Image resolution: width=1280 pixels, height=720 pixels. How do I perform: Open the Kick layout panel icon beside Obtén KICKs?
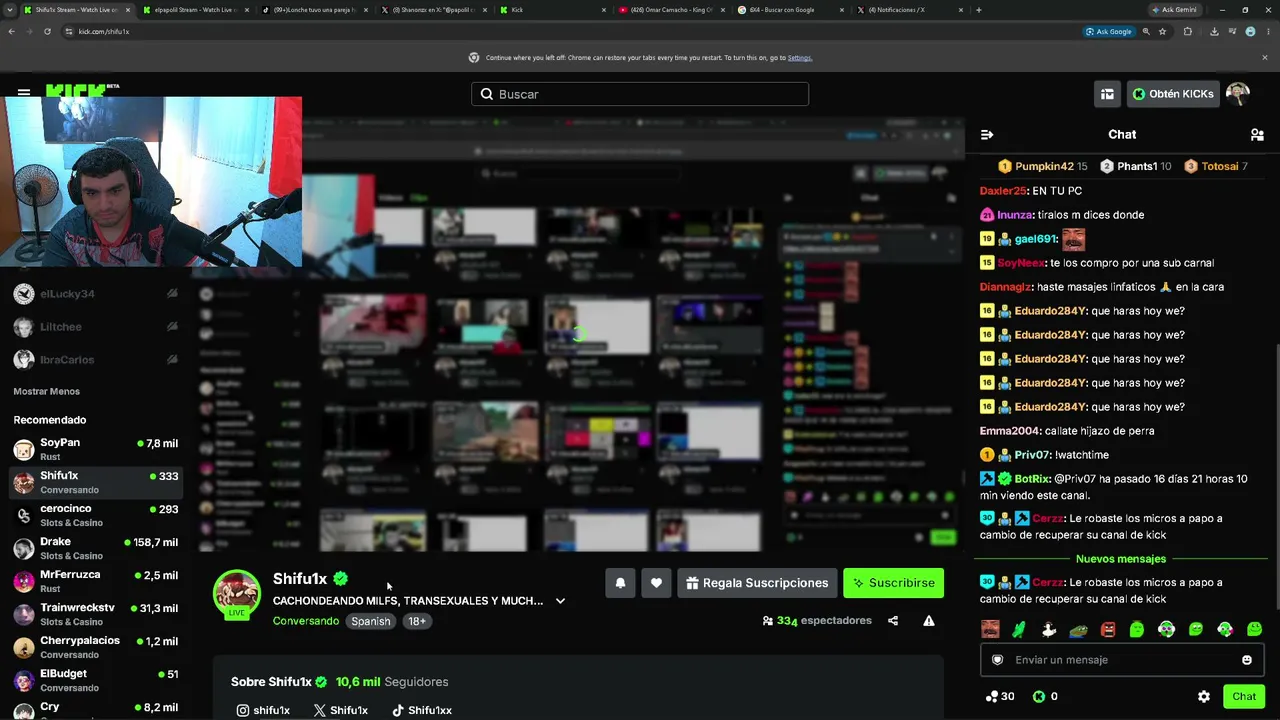point(1107,94)
